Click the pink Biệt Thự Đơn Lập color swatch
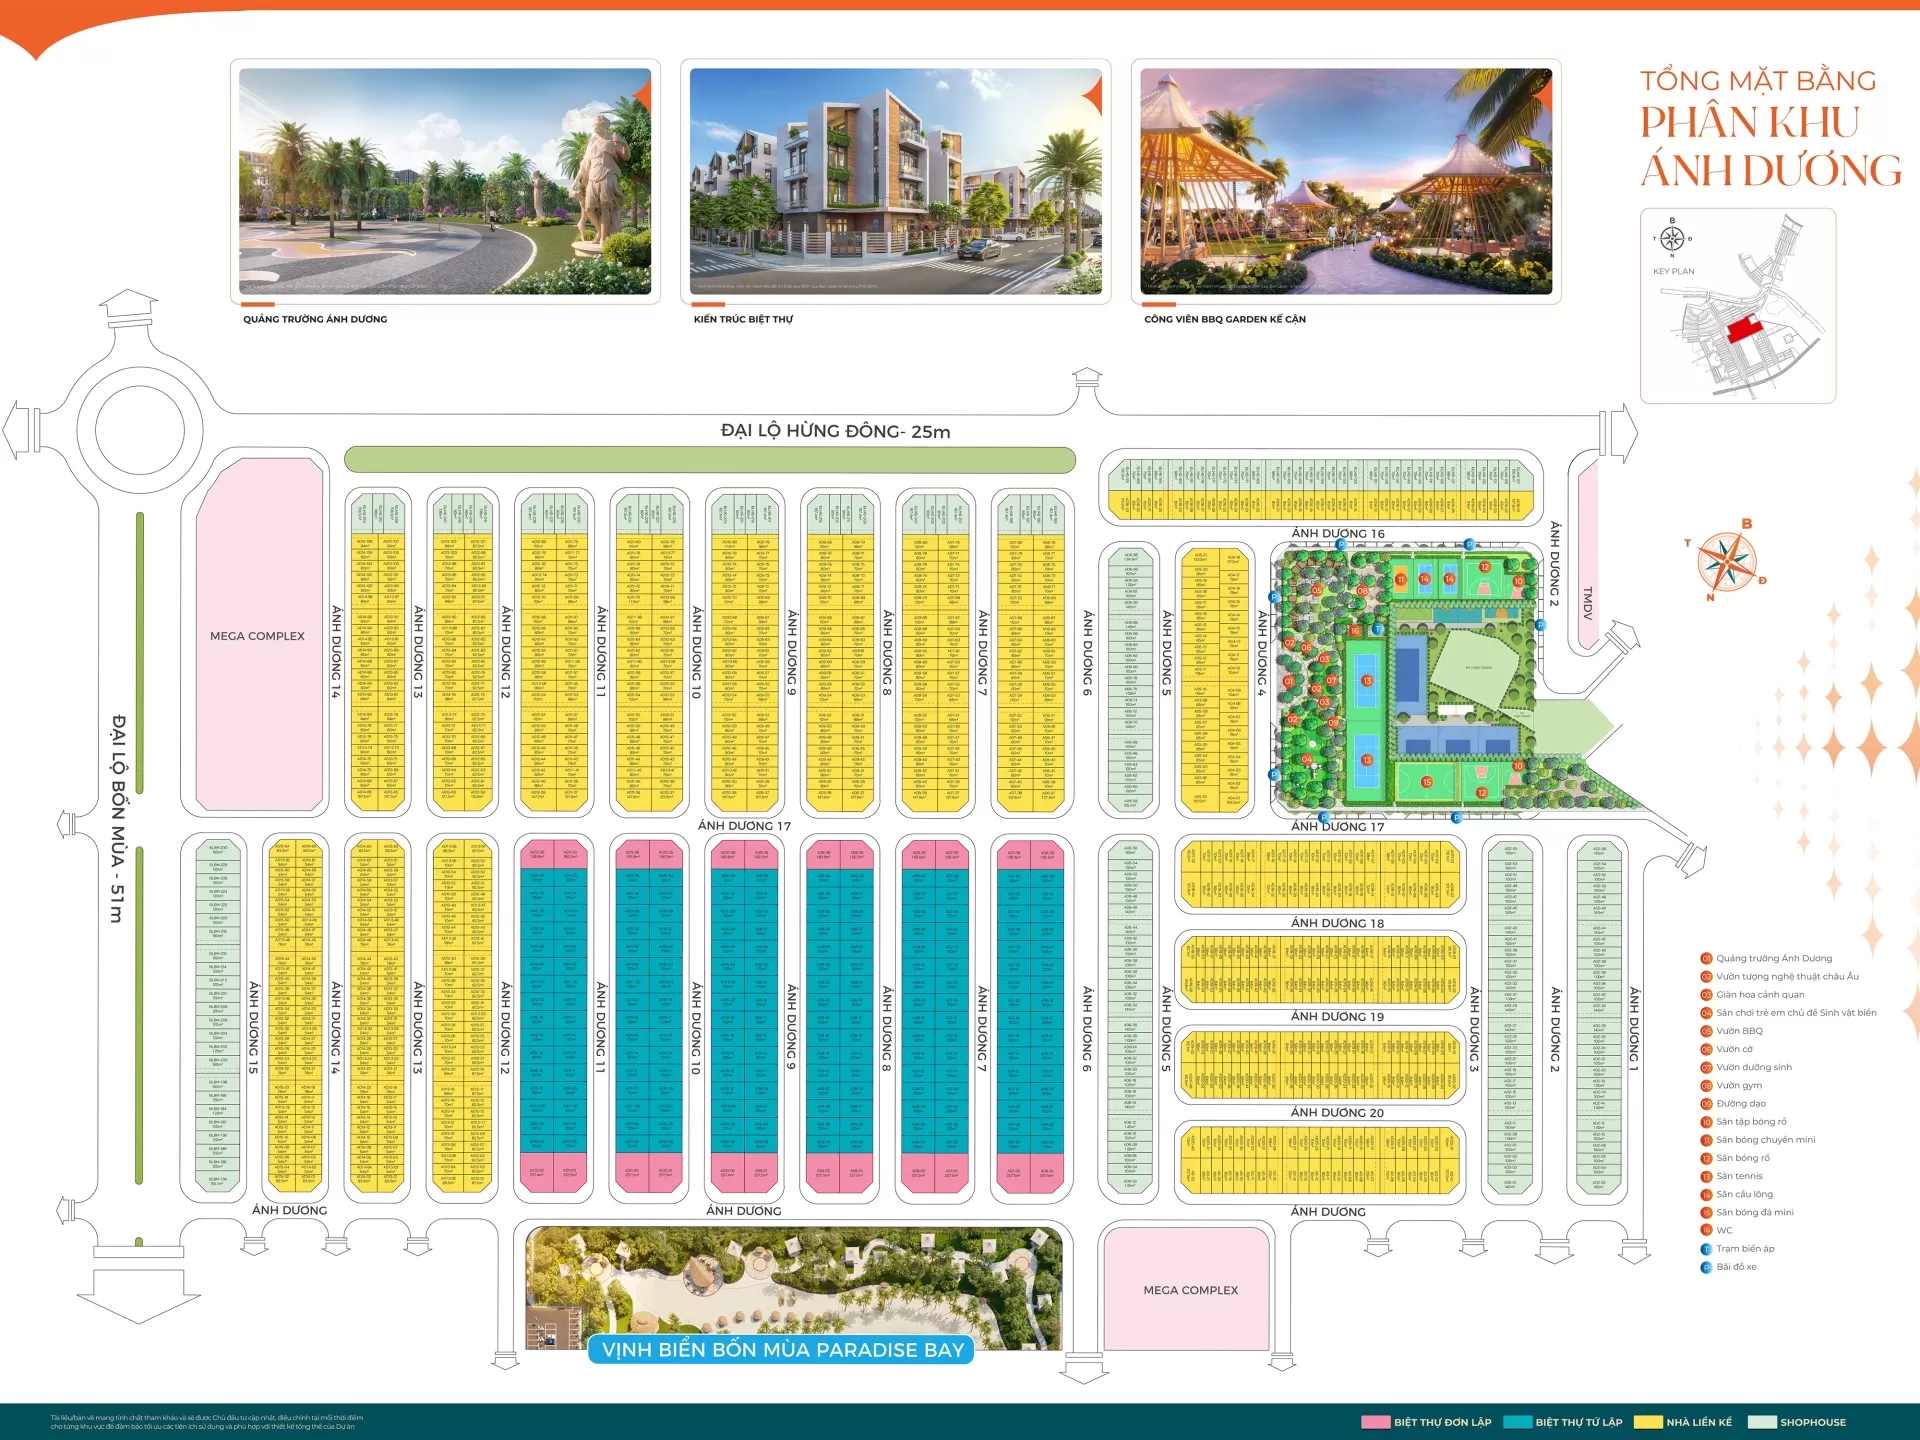Screen dimensions: 1920x1440 tap(1376, 1422)
